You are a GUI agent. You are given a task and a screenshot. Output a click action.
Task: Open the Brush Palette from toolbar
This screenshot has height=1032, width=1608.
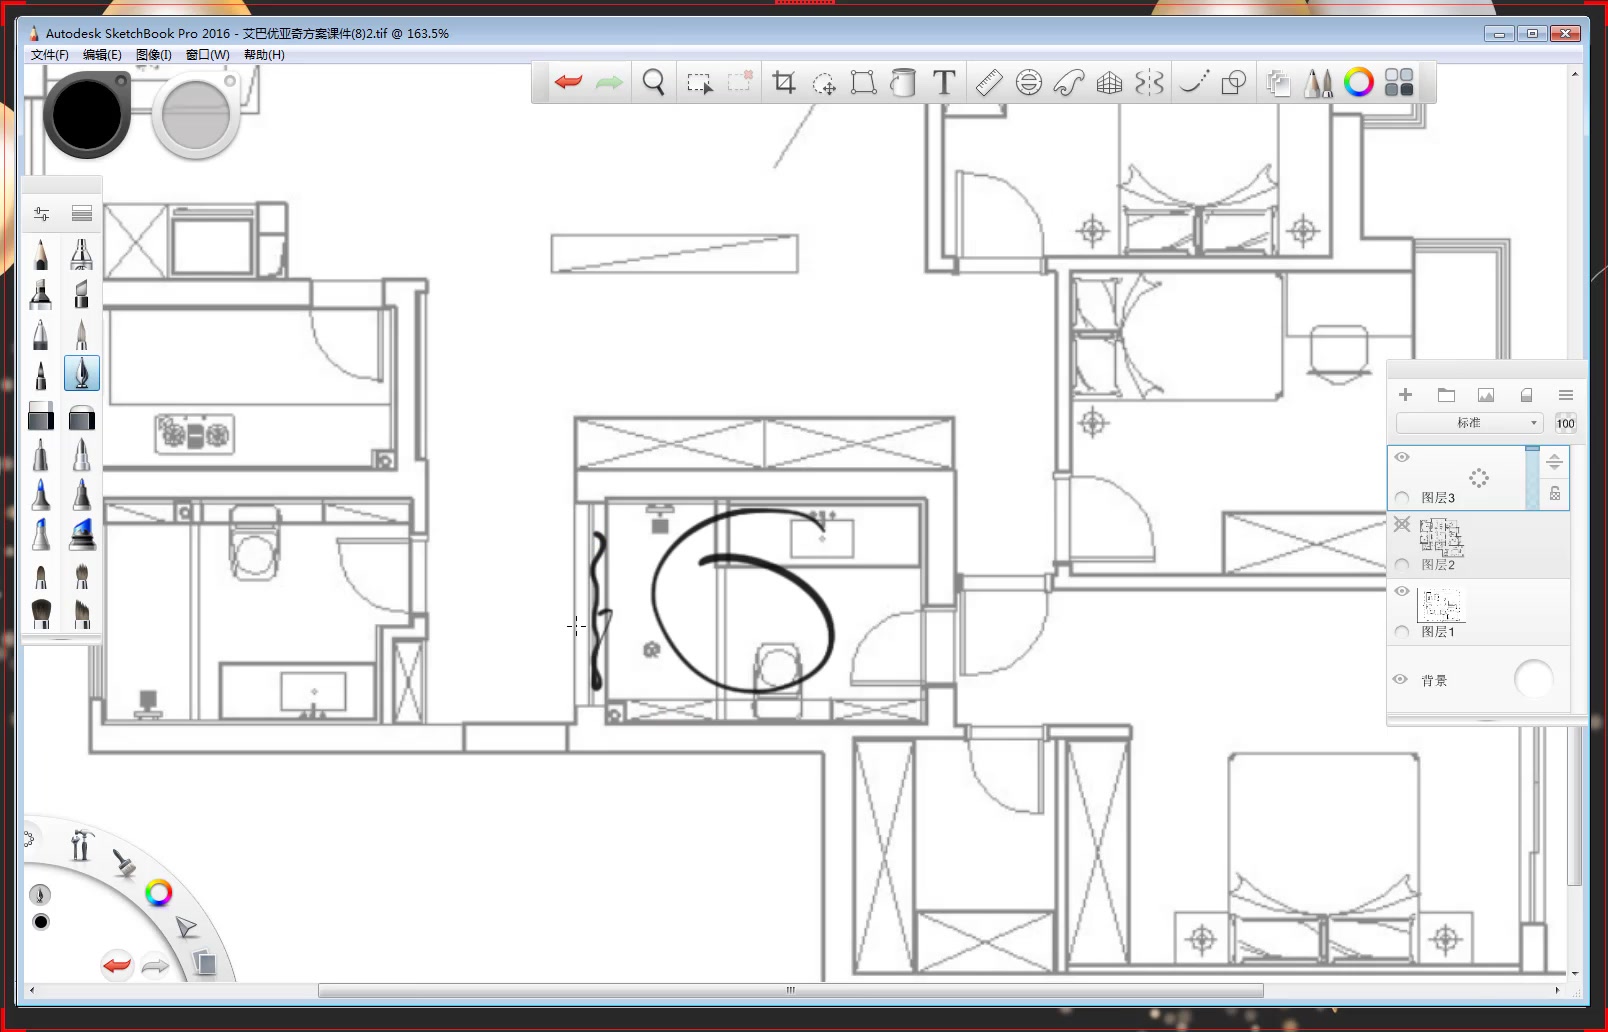pyautogui.click(x=1319, y=82)
